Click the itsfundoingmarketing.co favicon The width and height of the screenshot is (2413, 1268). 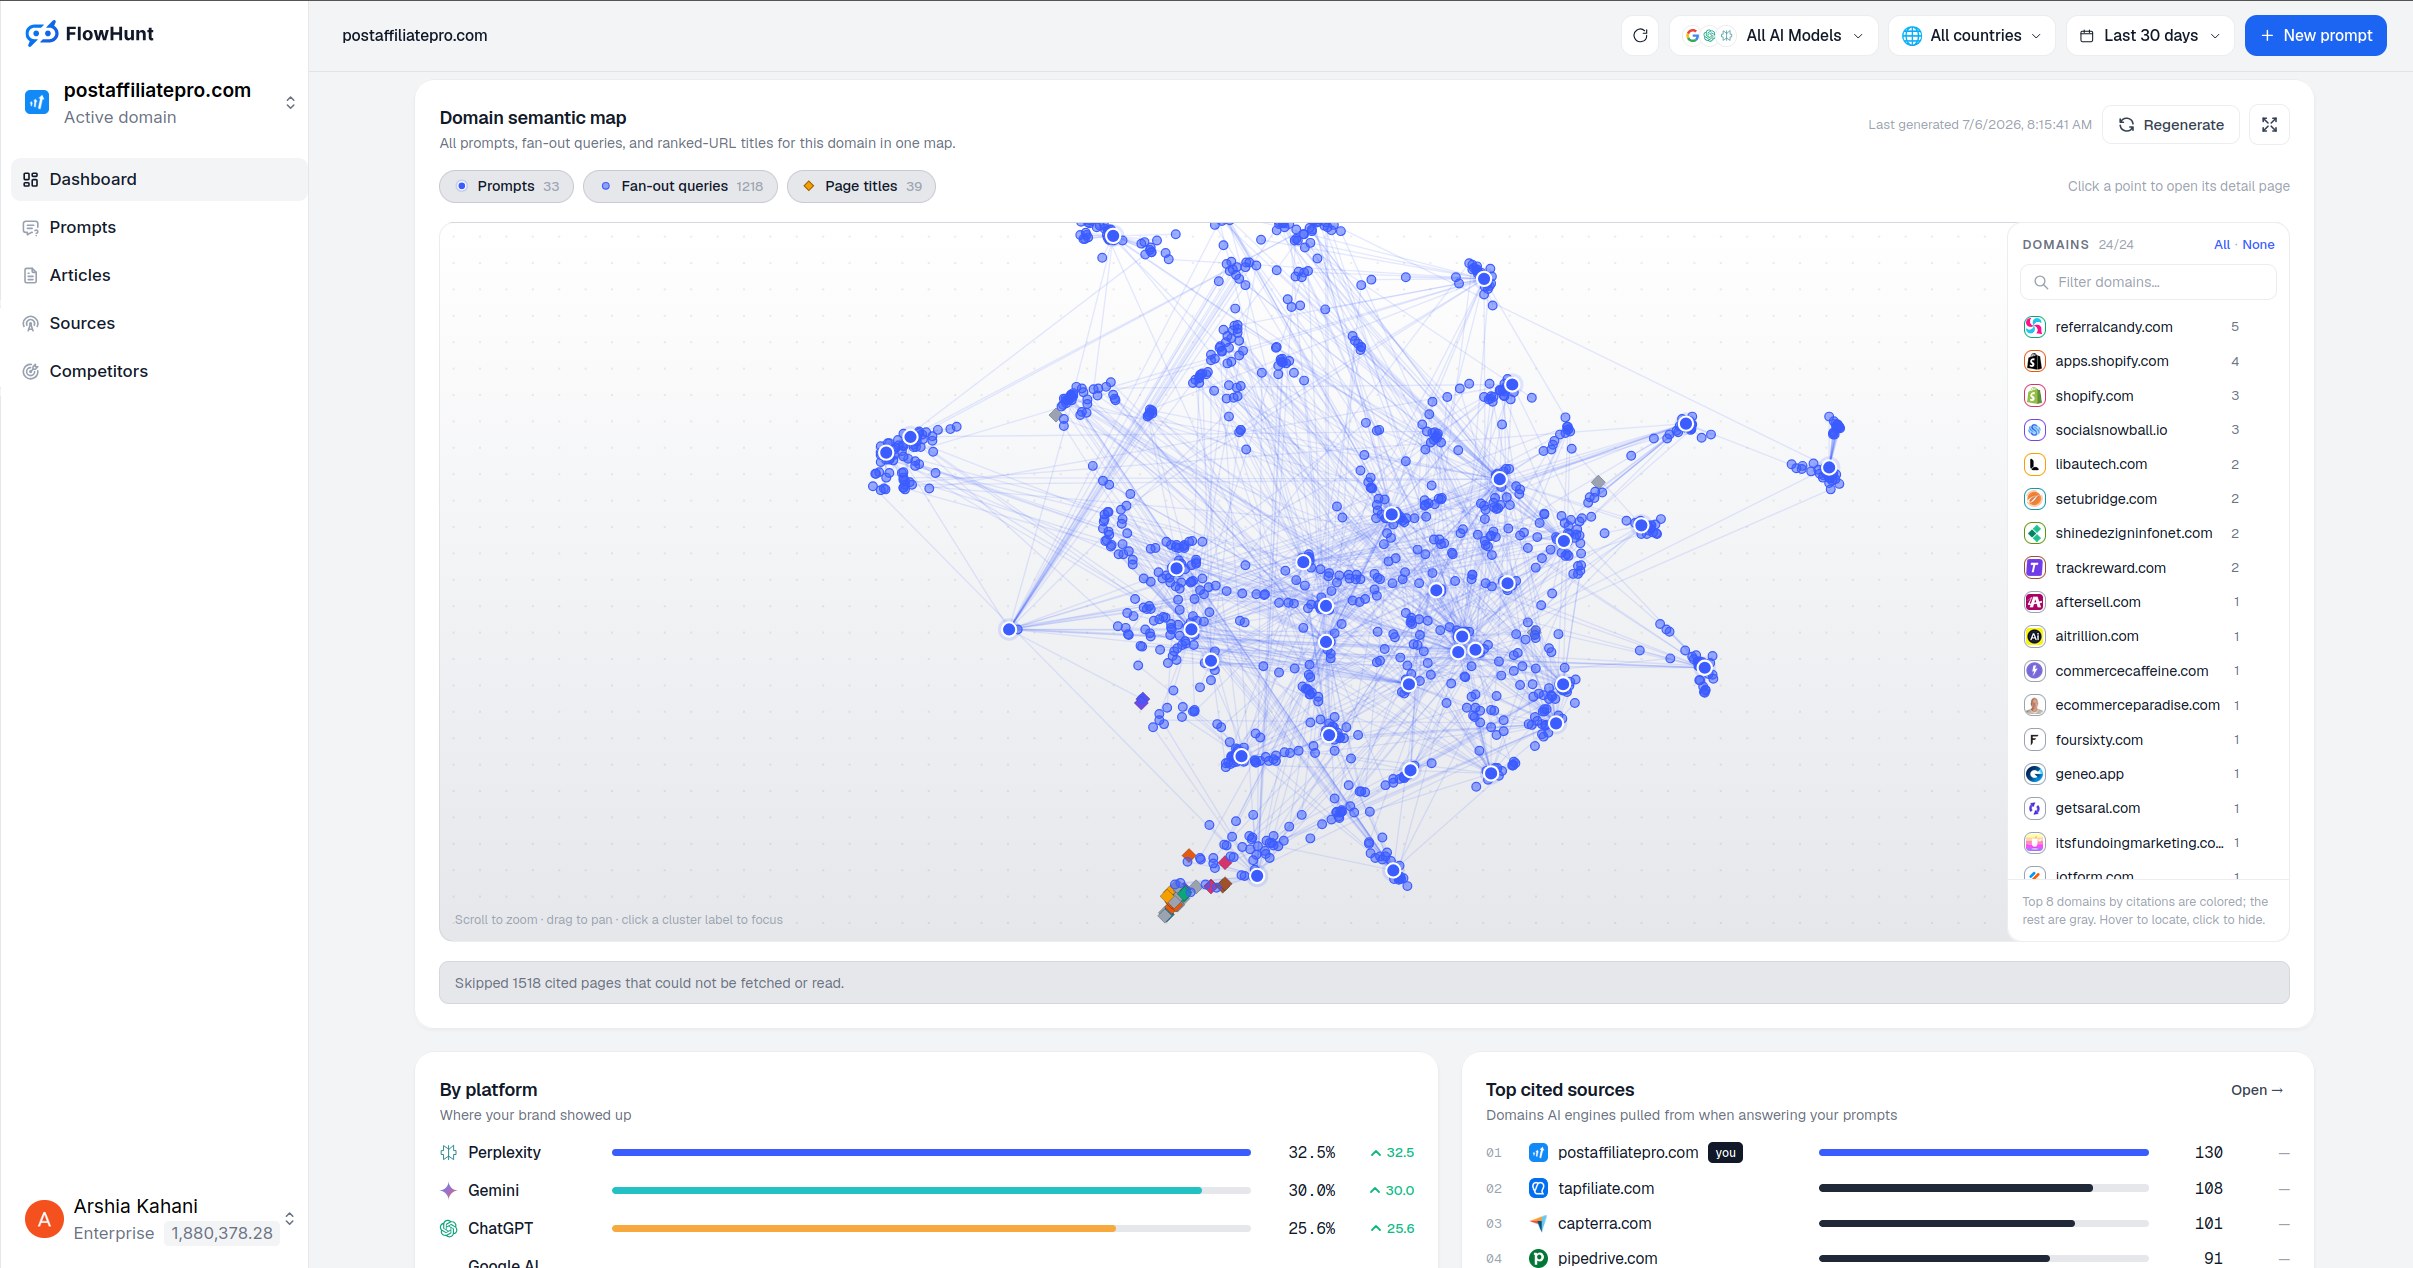pos(2034,843)
